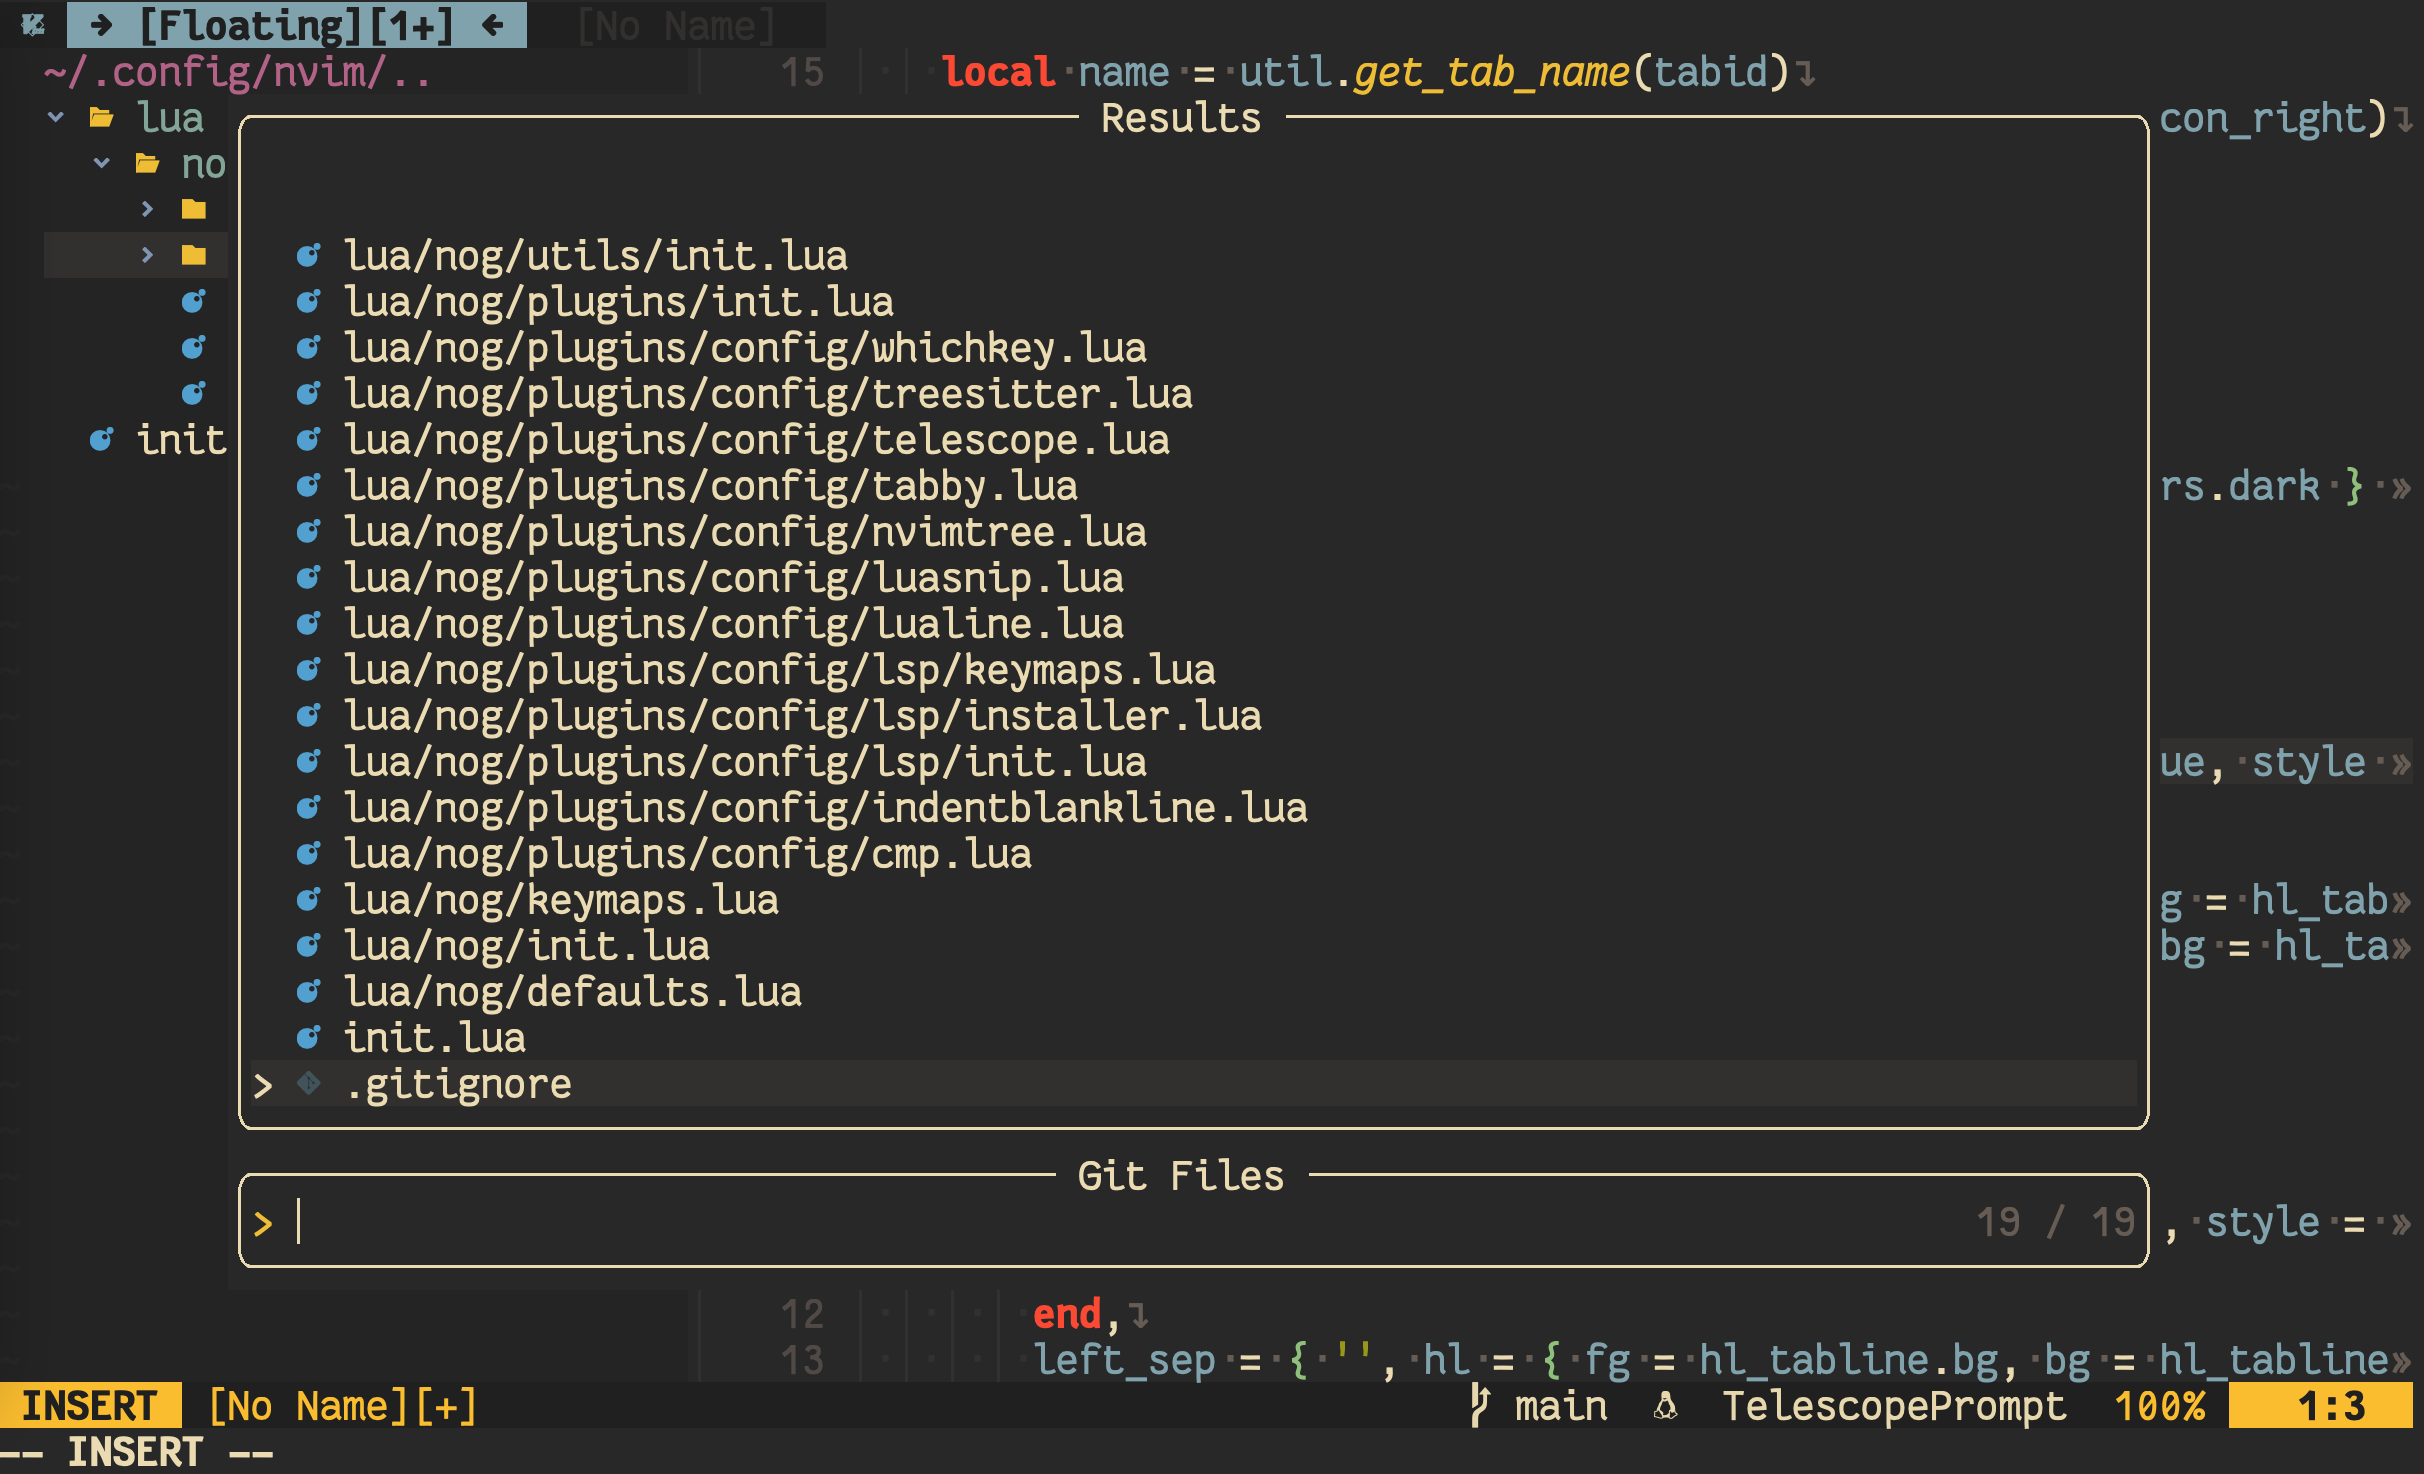The height and width of the screenshot is (1474, 2424).
Task: Click the git icon next to .gitignore
Action: coord(308,1083)
